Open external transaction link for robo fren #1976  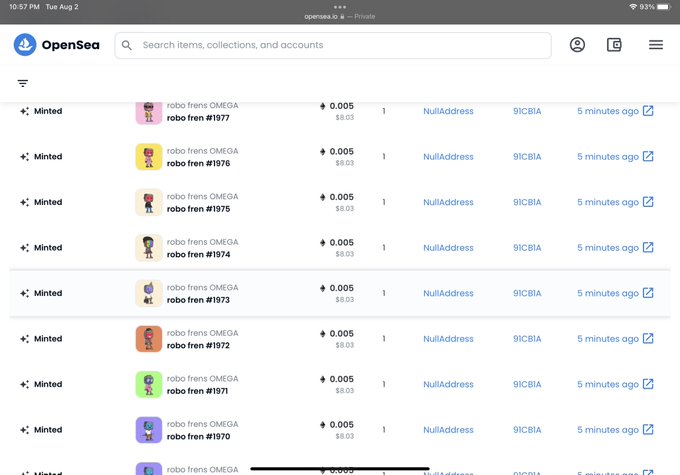point(648,157)
